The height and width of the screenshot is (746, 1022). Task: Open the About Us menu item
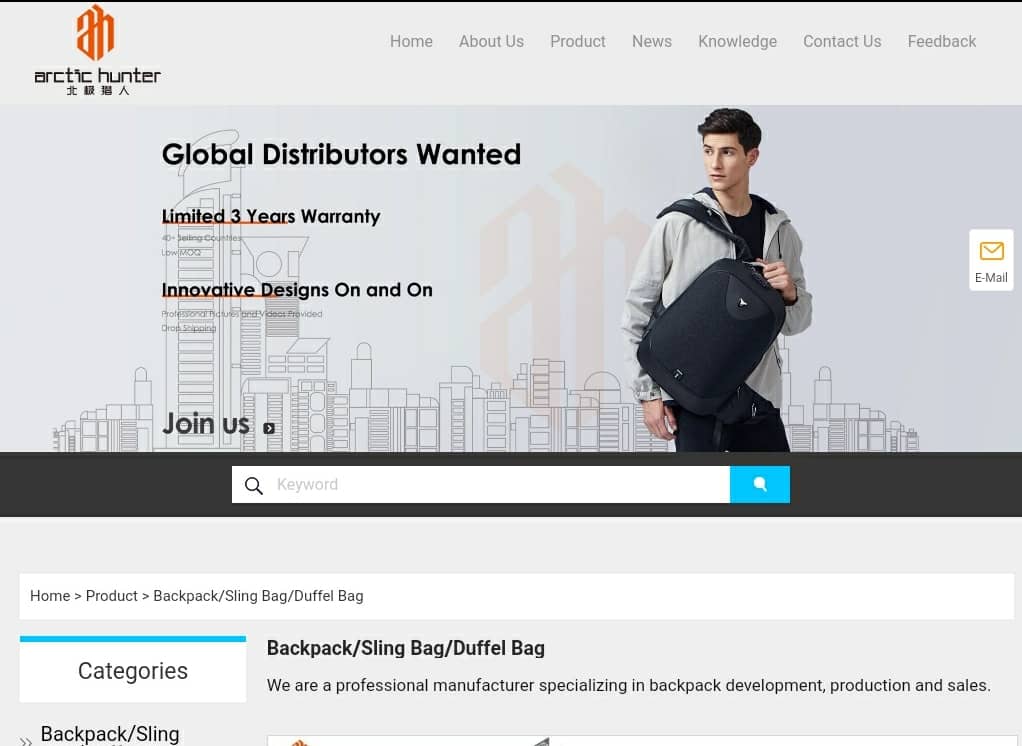tap(491, 41)
